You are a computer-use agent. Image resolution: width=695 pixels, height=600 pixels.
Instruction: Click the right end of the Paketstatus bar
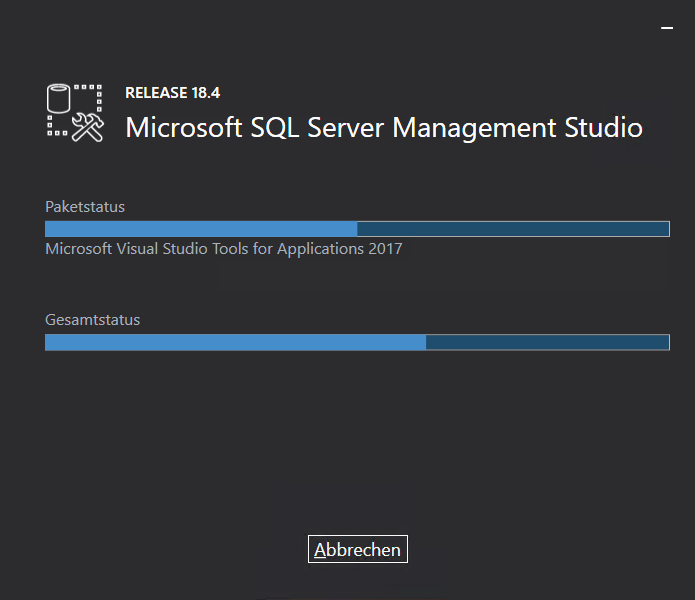pyautogui.click(x=664, y=229)
